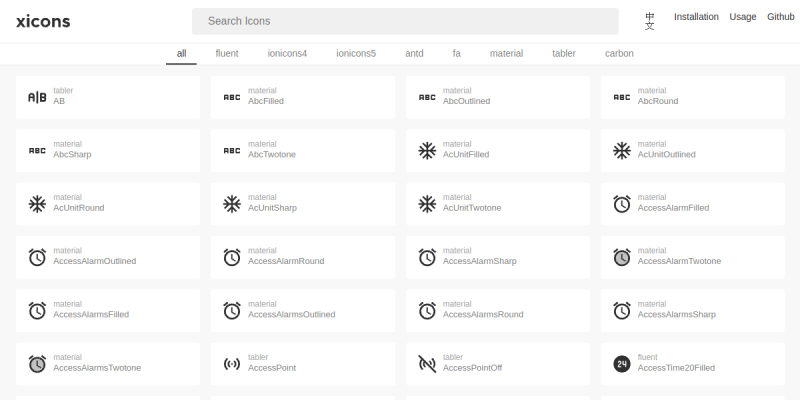
Task: Switch to the carbon tab
Action: pos(619,53)
